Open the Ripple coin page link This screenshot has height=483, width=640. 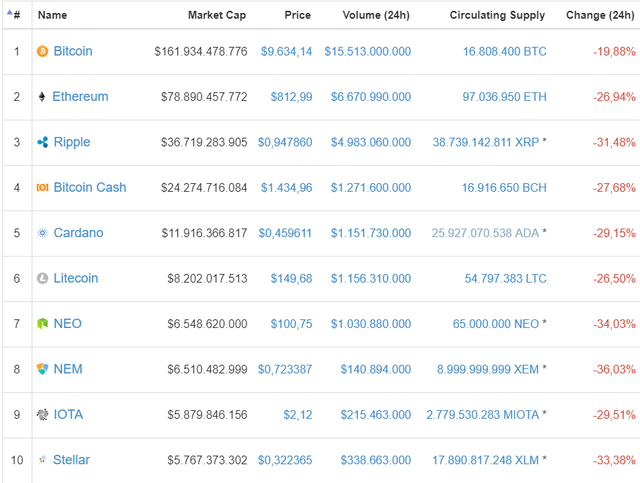point(72,142)
